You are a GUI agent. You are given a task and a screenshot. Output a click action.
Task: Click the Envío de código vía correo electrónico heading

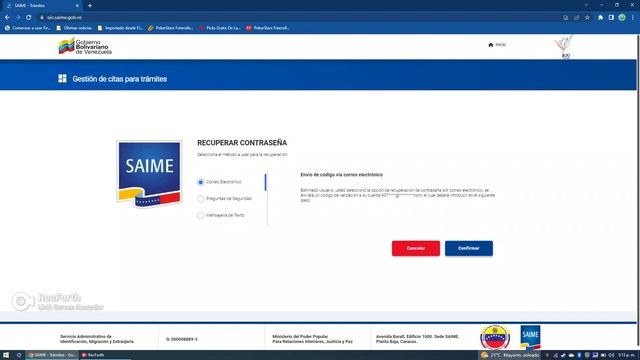pos(342,175)
